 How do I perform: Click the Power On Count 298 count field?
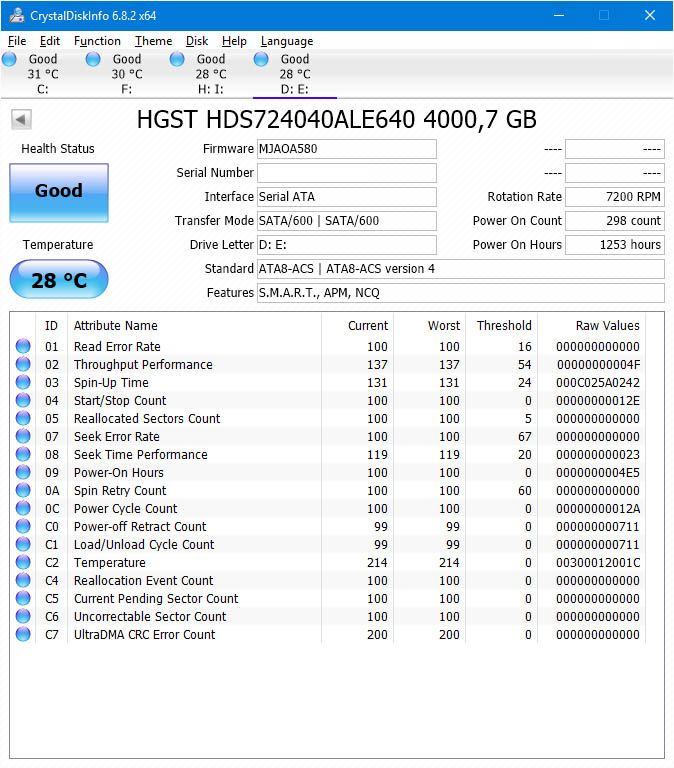tap(615, 221)
